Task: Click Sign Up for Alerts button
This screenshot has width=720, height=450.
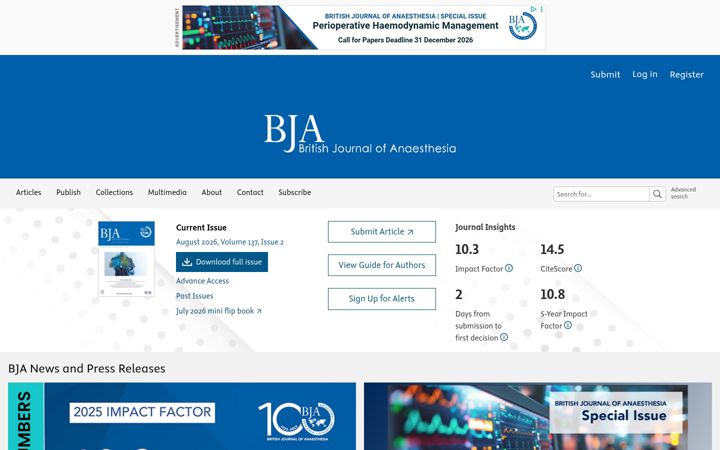Action: tap(382, 299)
